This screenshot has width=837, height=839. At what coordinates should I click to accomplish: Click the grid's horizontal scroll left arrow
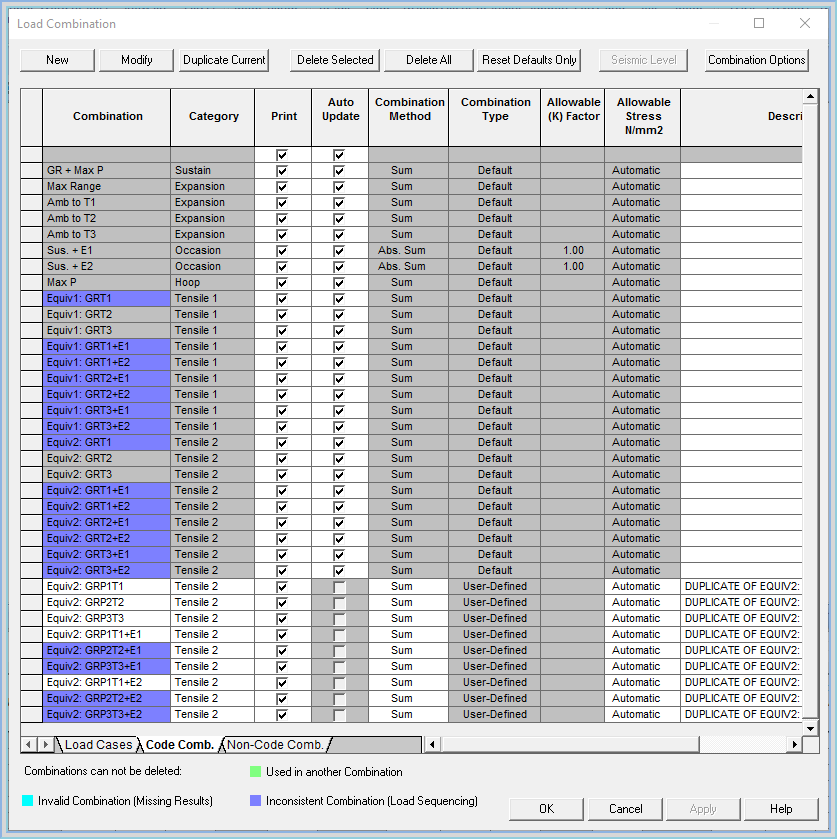433,744
